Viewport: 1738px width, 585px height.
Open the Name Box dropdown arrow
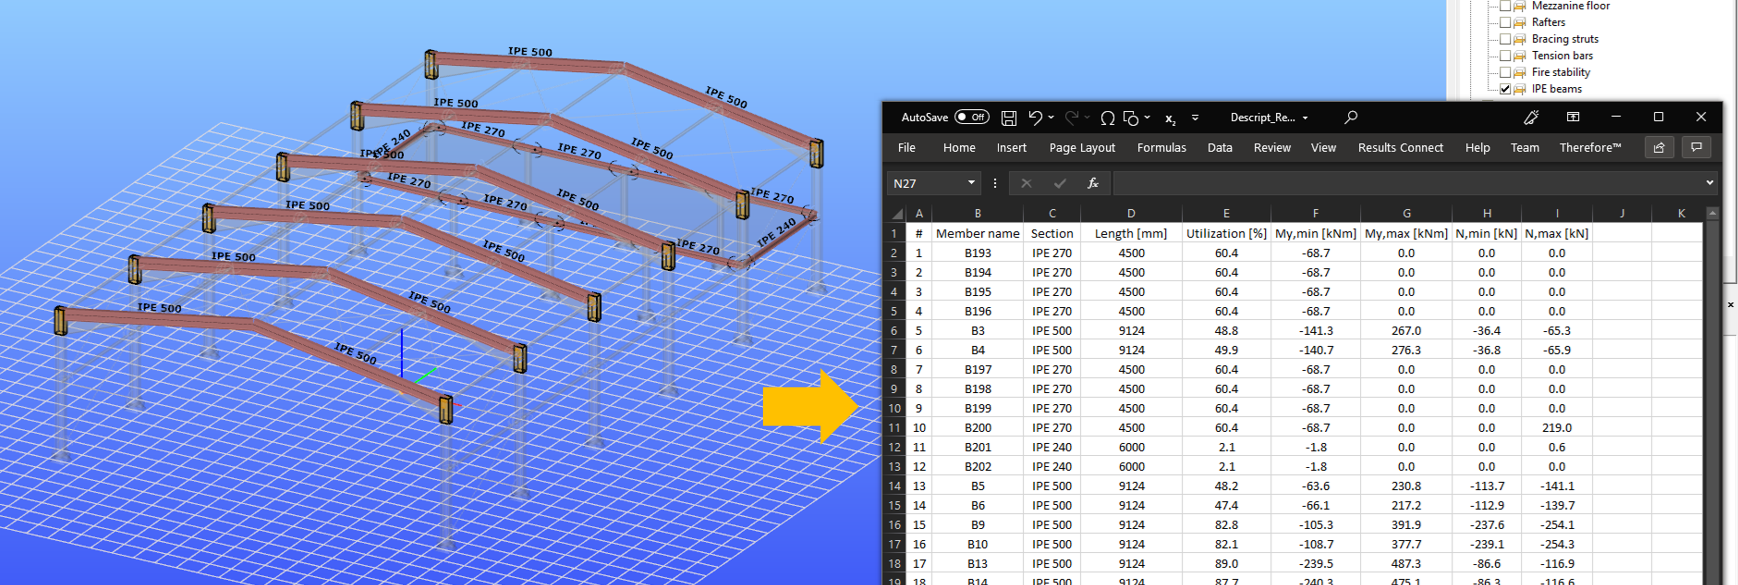pyautogui.click(x=971, y=183)
